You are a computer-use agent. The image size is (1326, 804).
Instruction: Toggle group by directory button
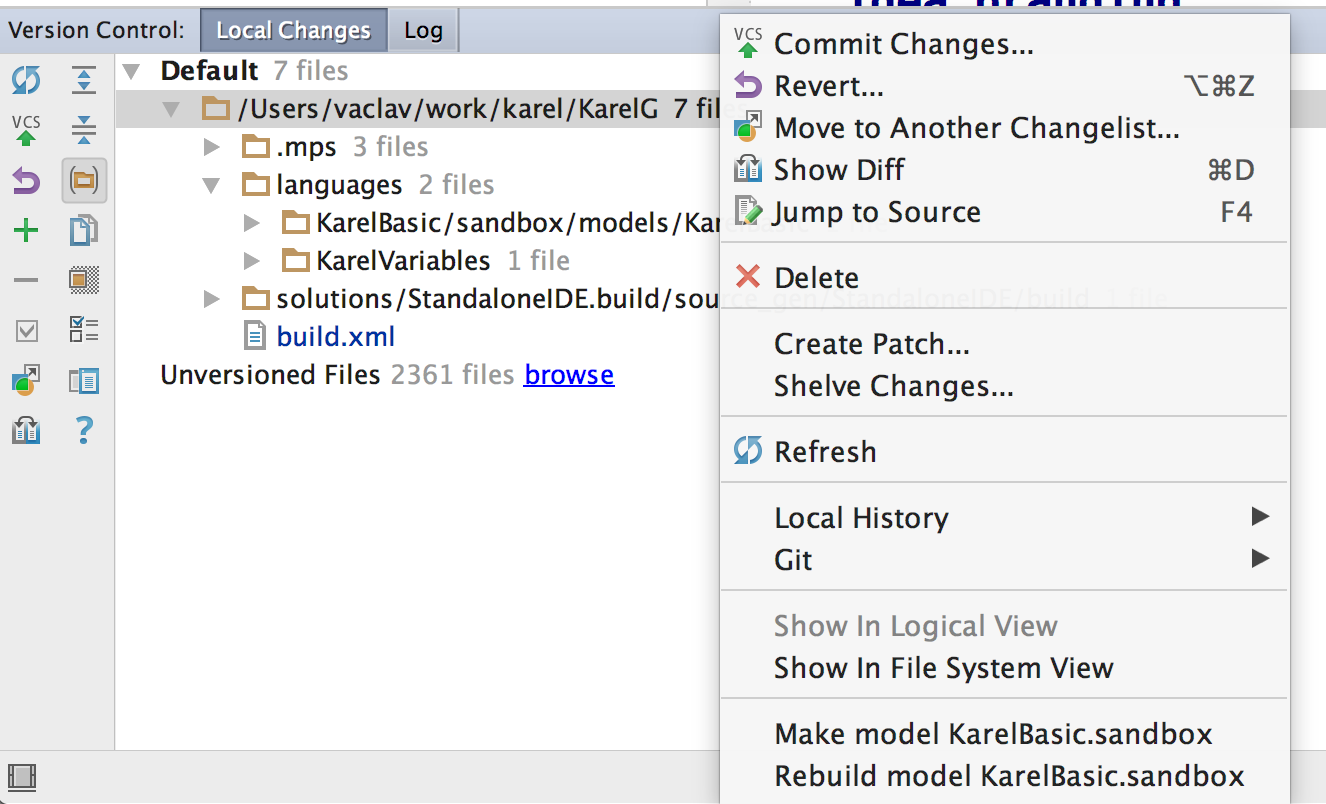point(84,181)
